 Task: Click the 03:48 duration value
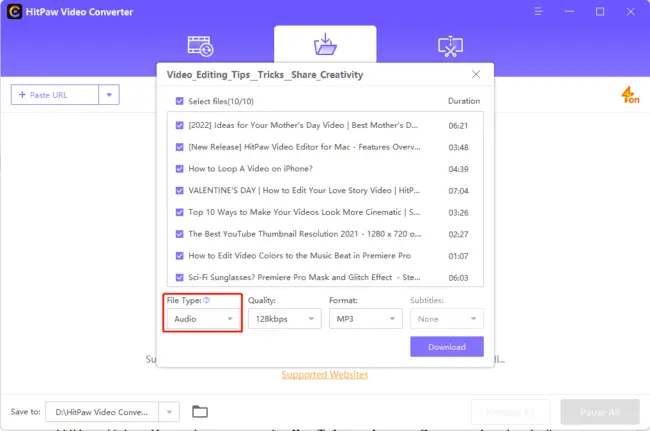458,147
